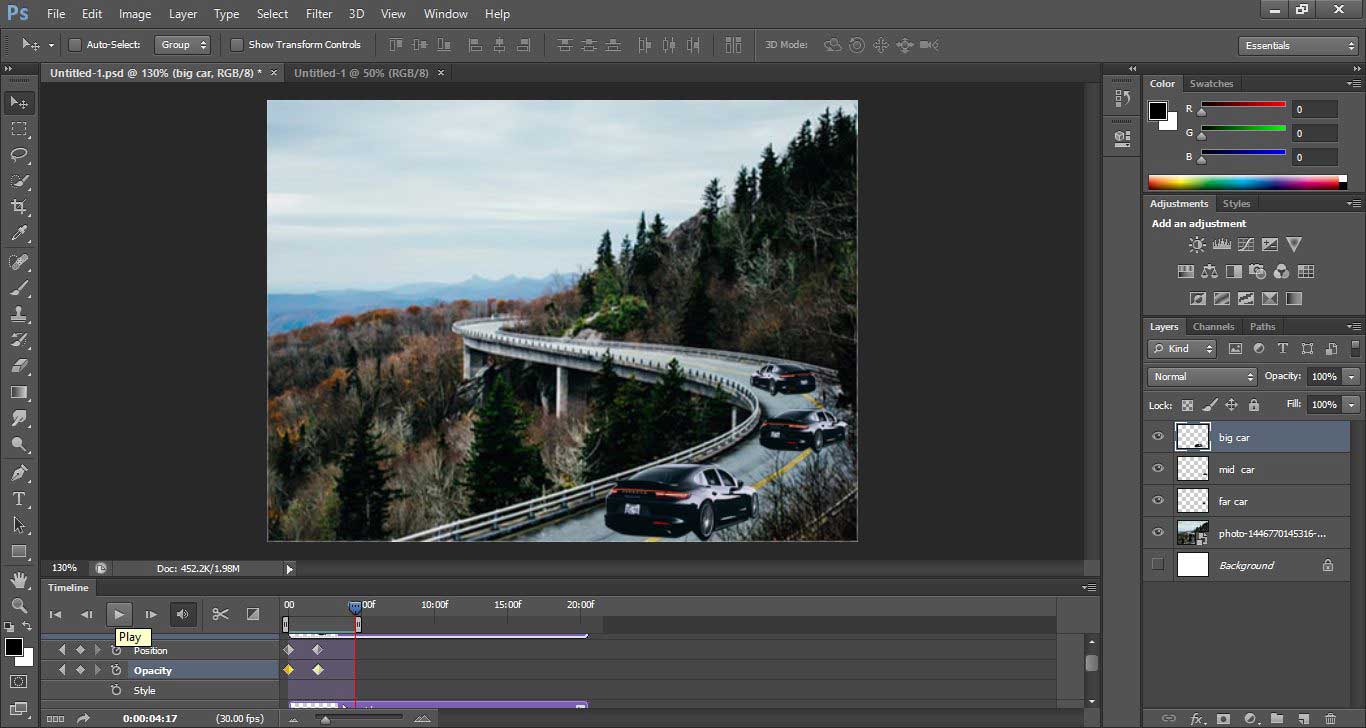Select the Hand tool
Viewport: 1366px width, 728px height.
(x=19, y=579)
